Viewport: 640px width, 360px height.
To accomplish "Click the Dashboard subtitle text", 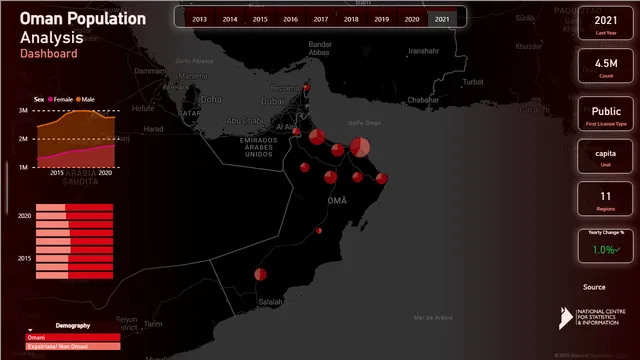I will click(49, 53).
